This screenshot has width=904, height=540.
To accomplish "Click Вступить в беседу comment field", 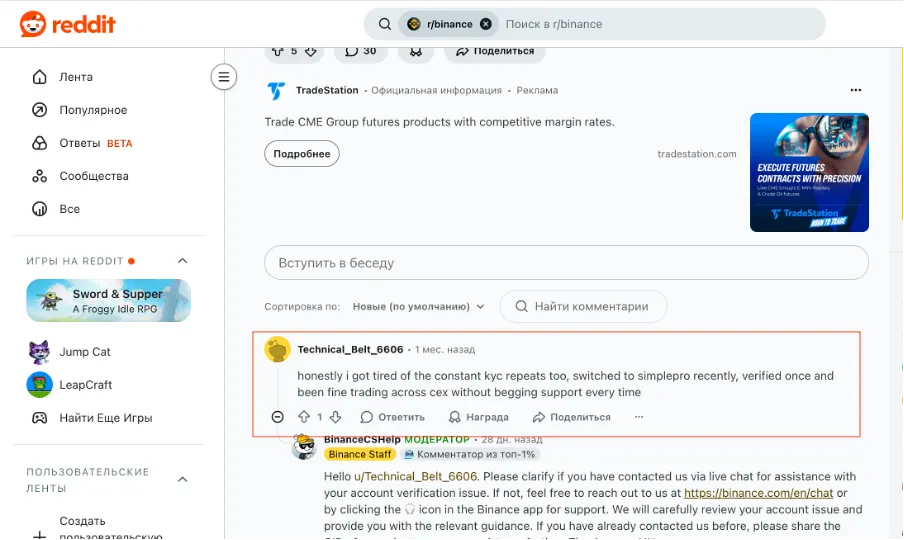I will [x=566, y=263].
